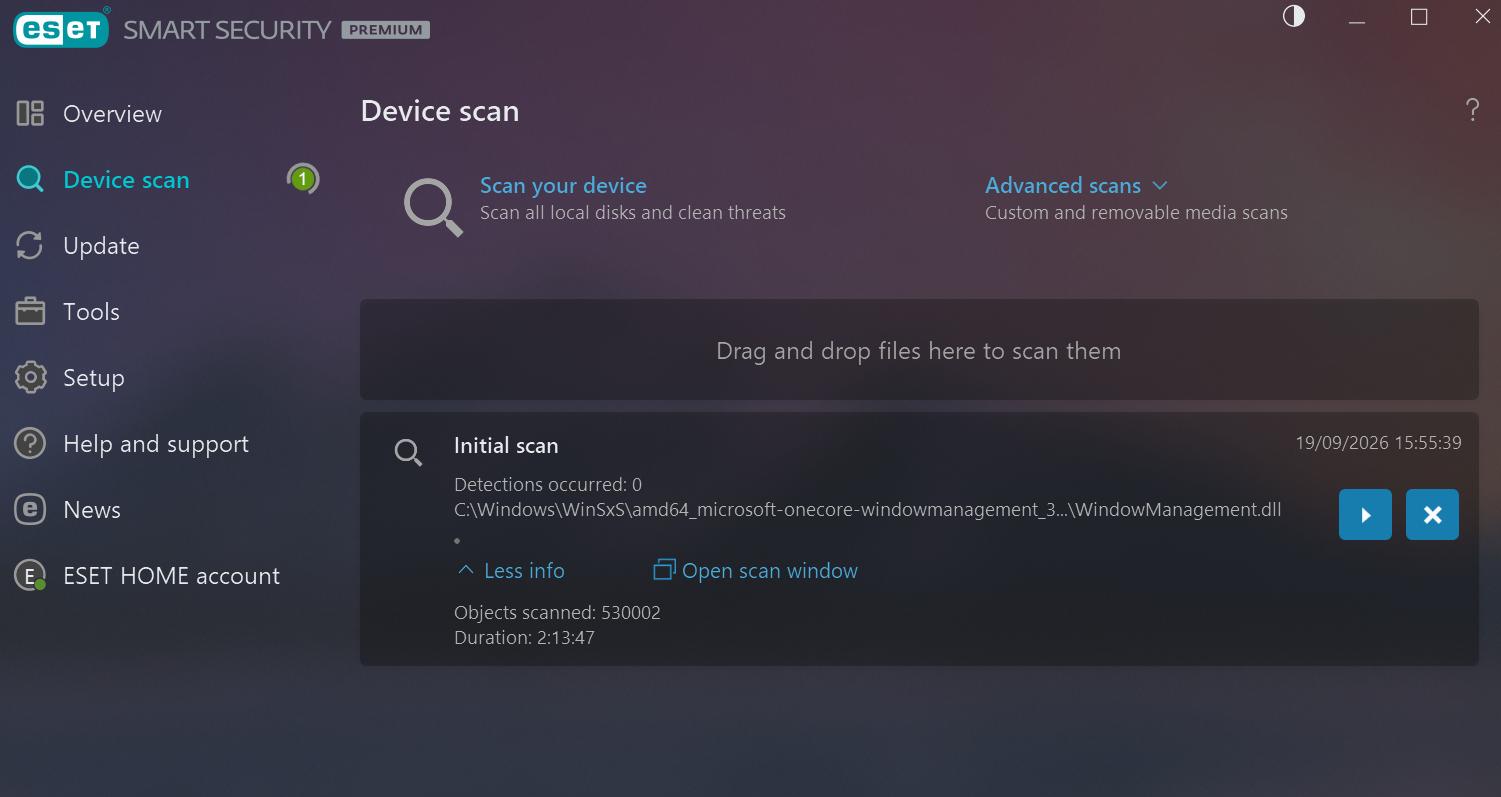Screen dimensions: 1501x797
Task: Toggle the dark/light color mode icon
Action: (1294, 16)
